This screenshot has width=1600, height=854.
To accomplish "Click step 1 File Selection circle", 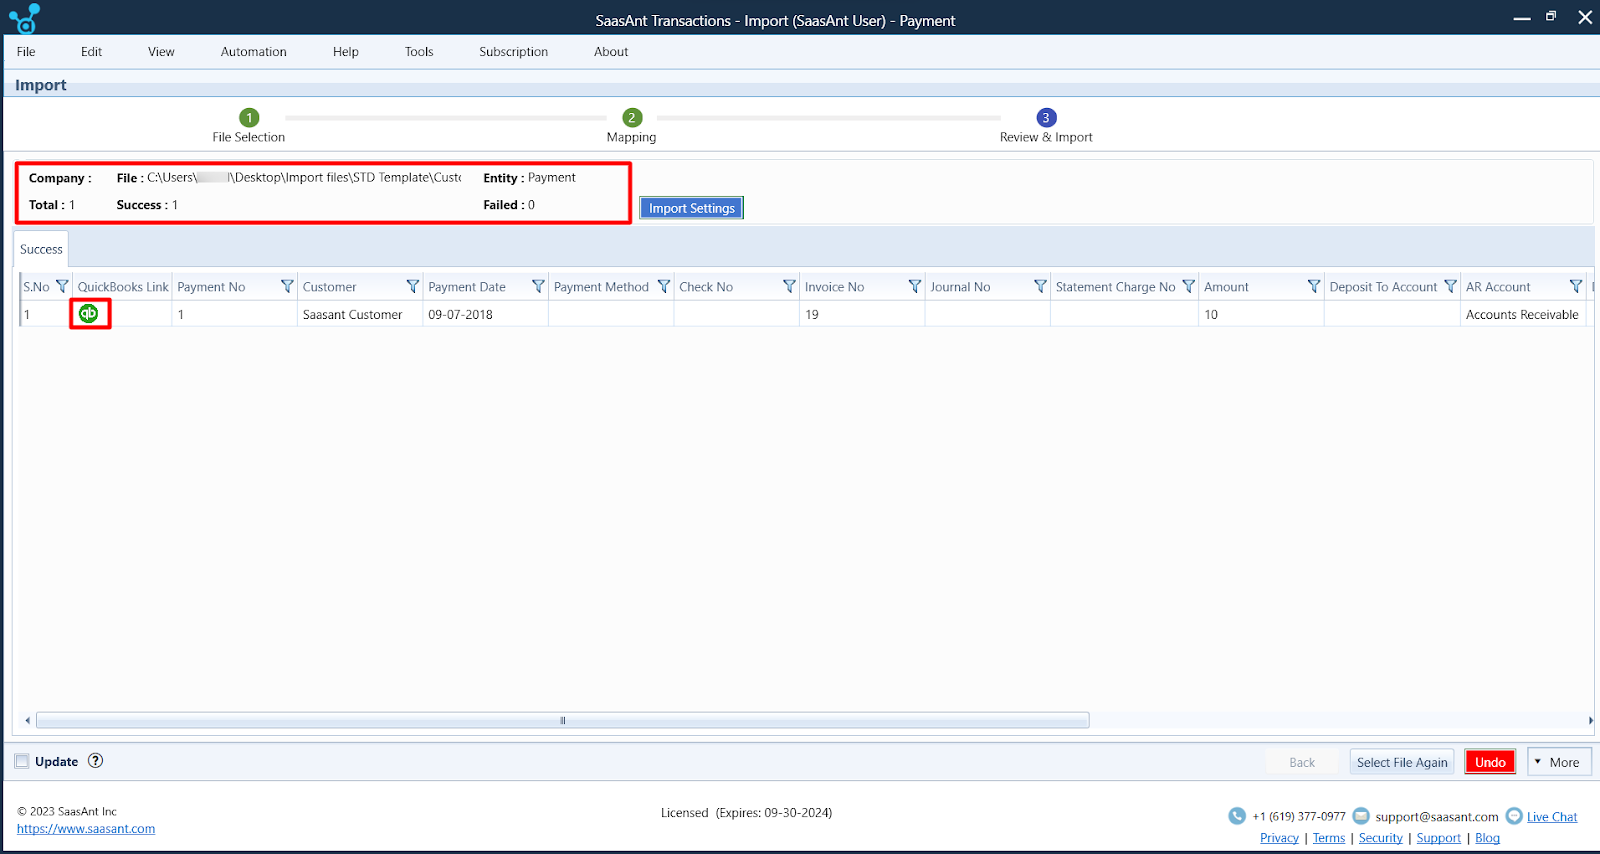I will coord(249,117).
